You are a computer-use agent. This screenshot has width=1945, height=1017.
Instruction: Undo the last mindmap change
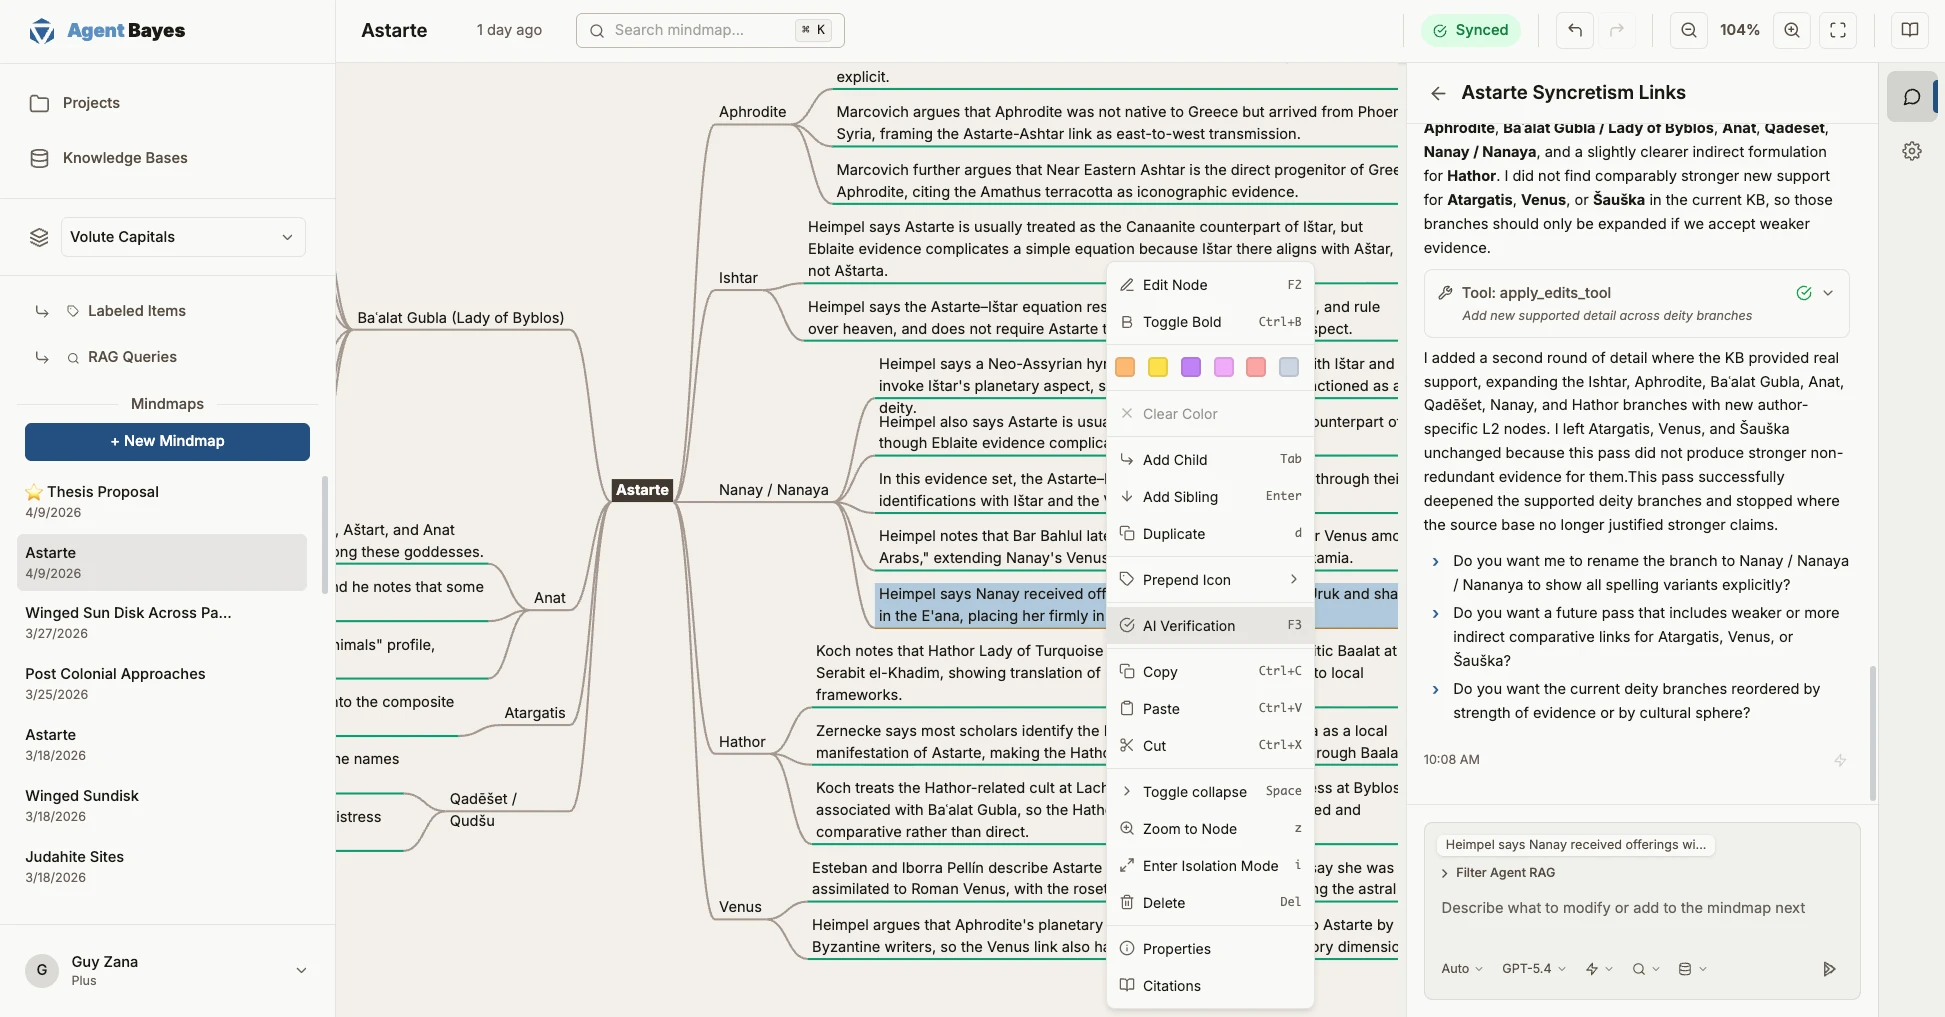pyautogui.click(x=1573, y=30)
